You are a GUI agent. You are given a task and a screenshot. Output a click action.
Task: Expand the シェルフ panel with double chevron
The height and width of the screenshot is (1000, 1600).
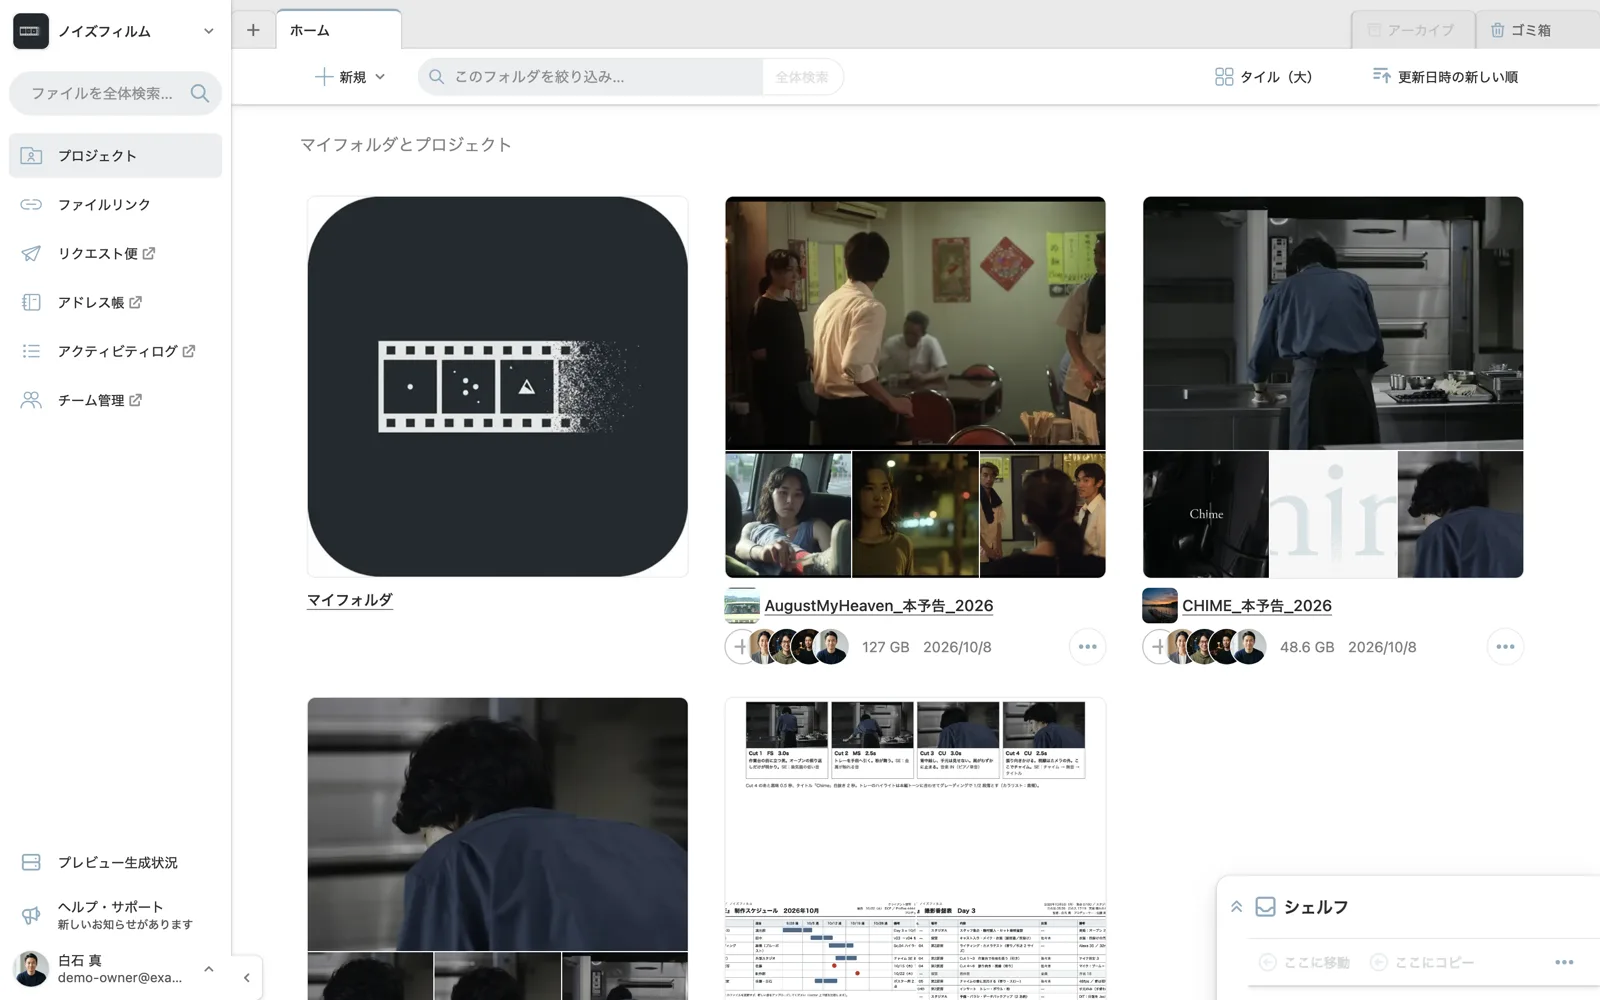pyautogui.click(x=1236, y=907)
